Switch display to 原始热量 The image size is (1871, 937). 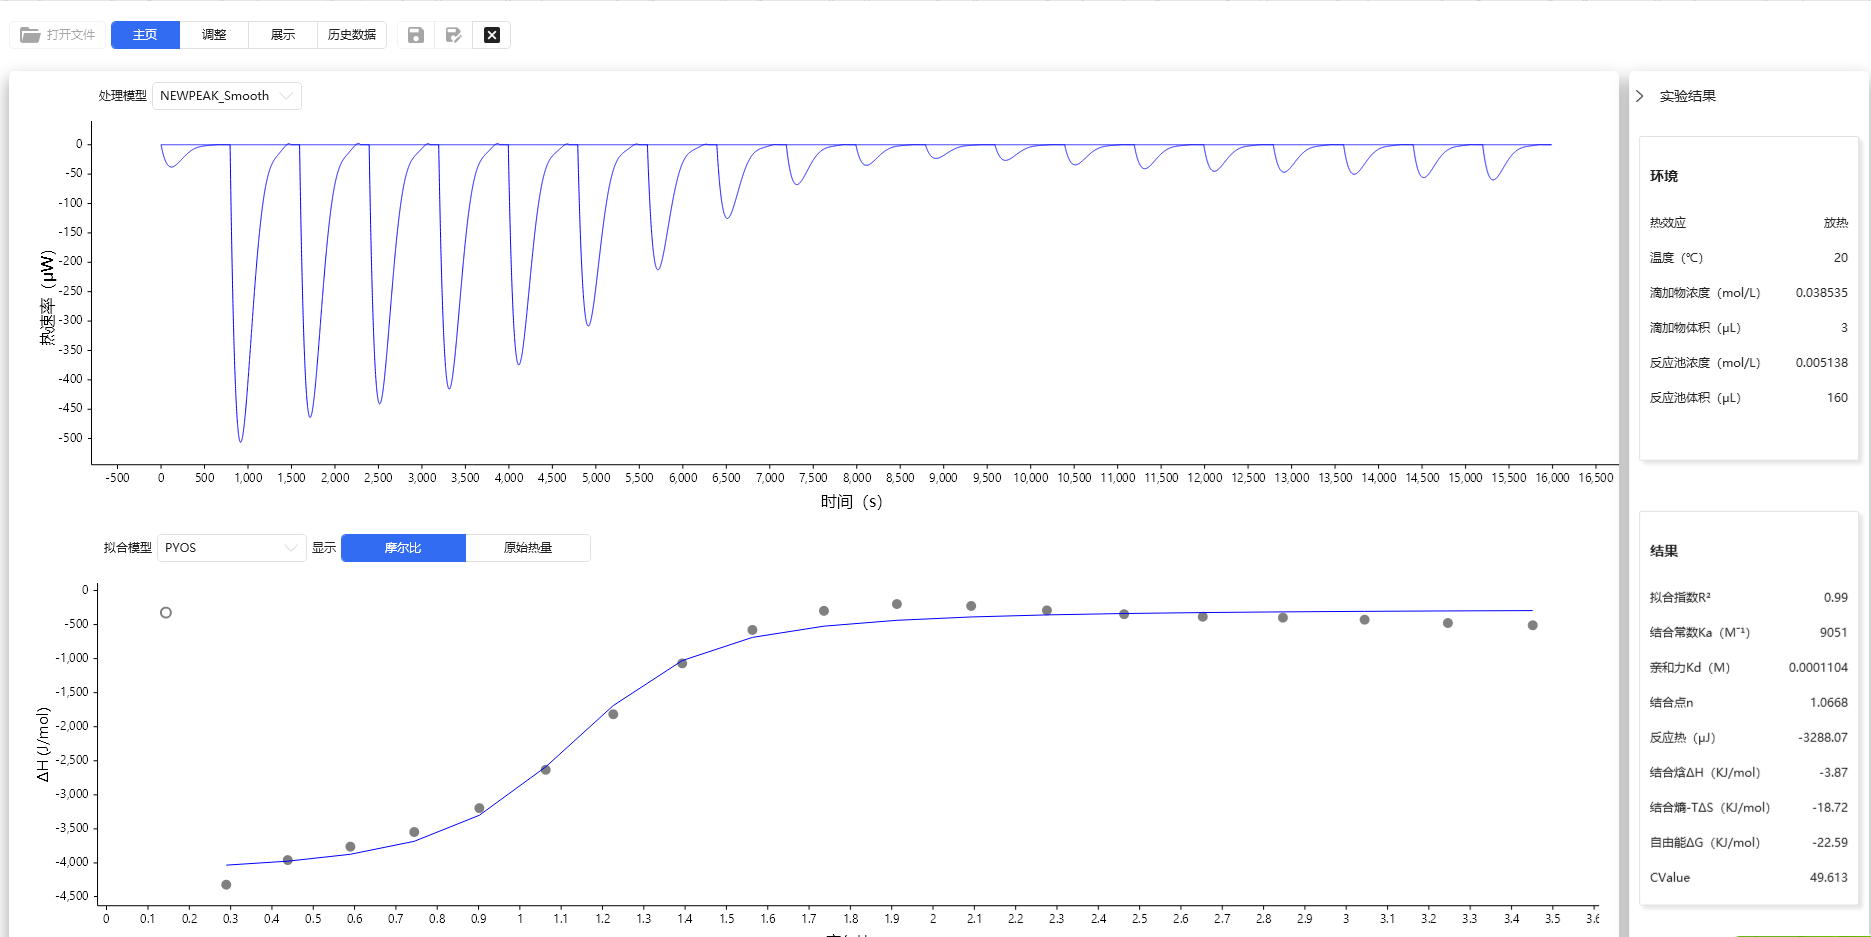point(527,548)
